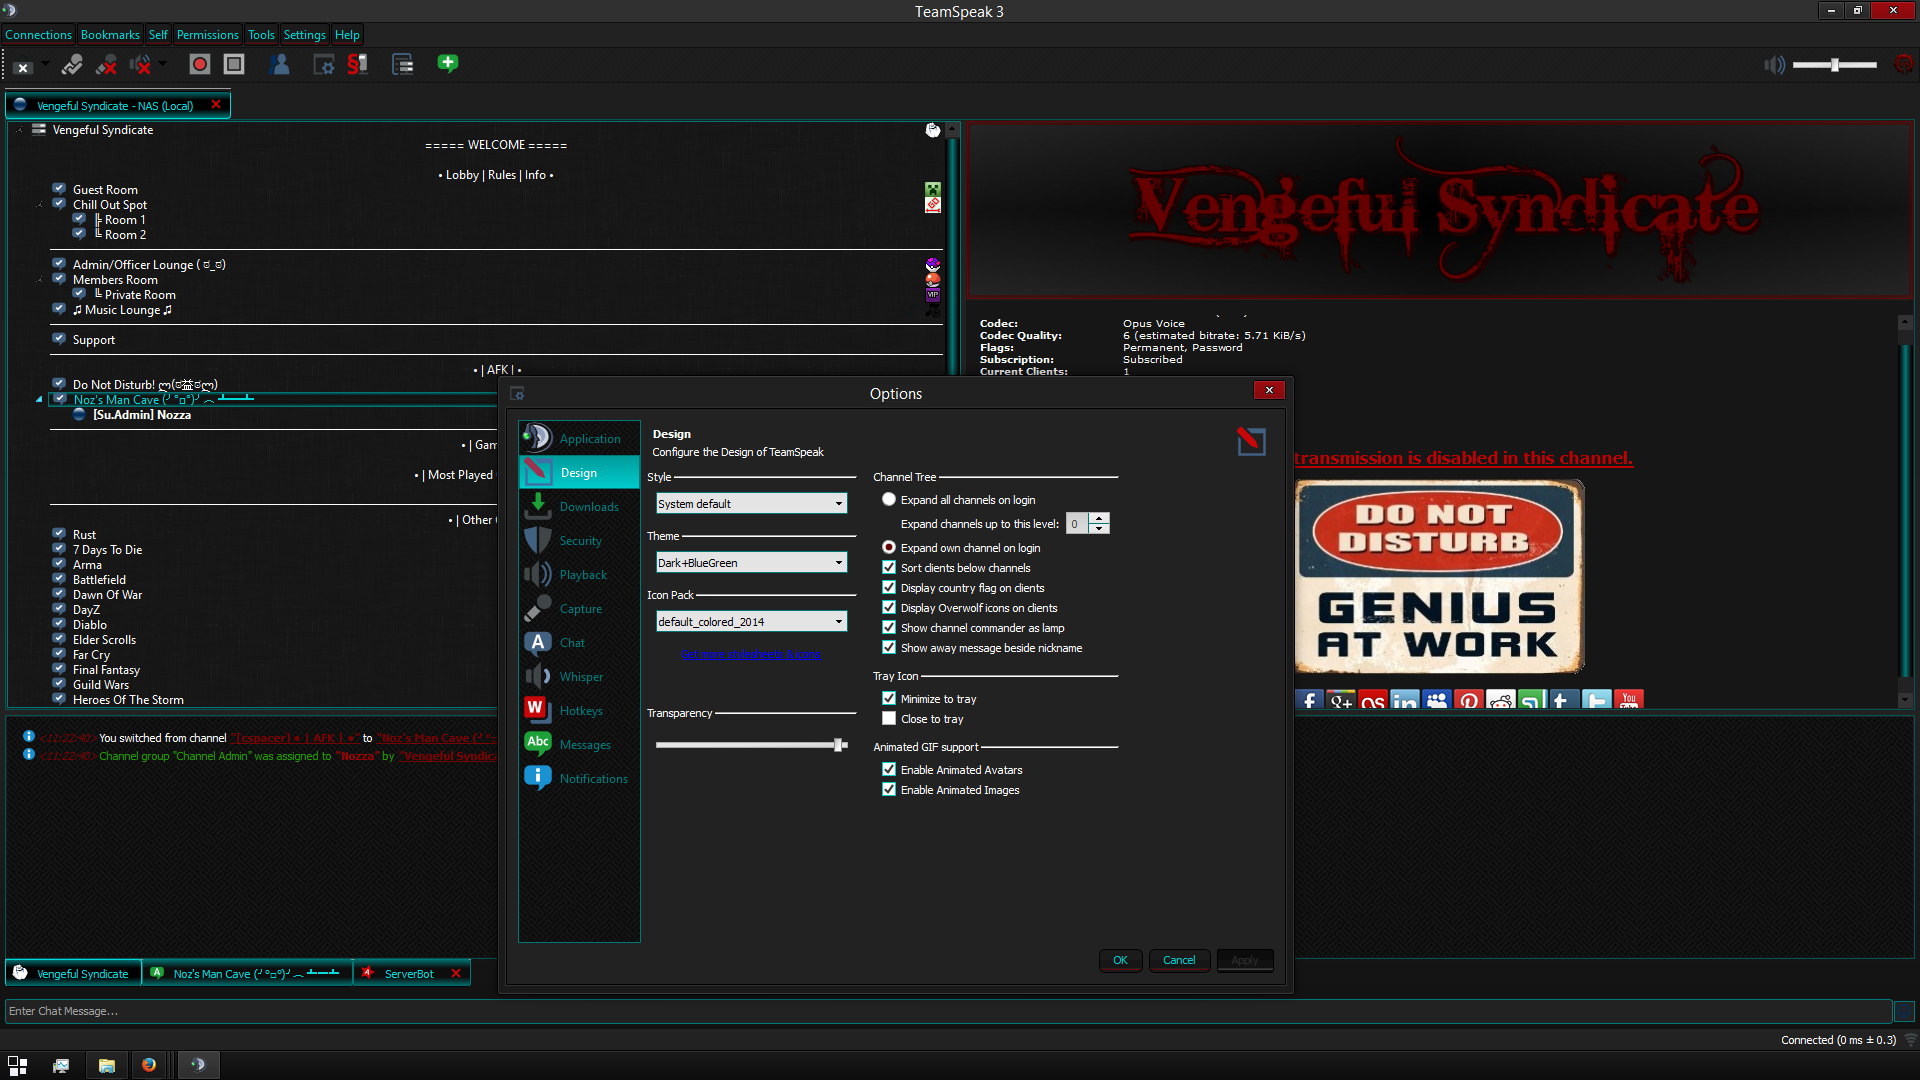This screenshot has width=1920, height=1080.
Task: Uncheck Display country flag on clients
Action: pyautogui.click(x=889, y=588)
